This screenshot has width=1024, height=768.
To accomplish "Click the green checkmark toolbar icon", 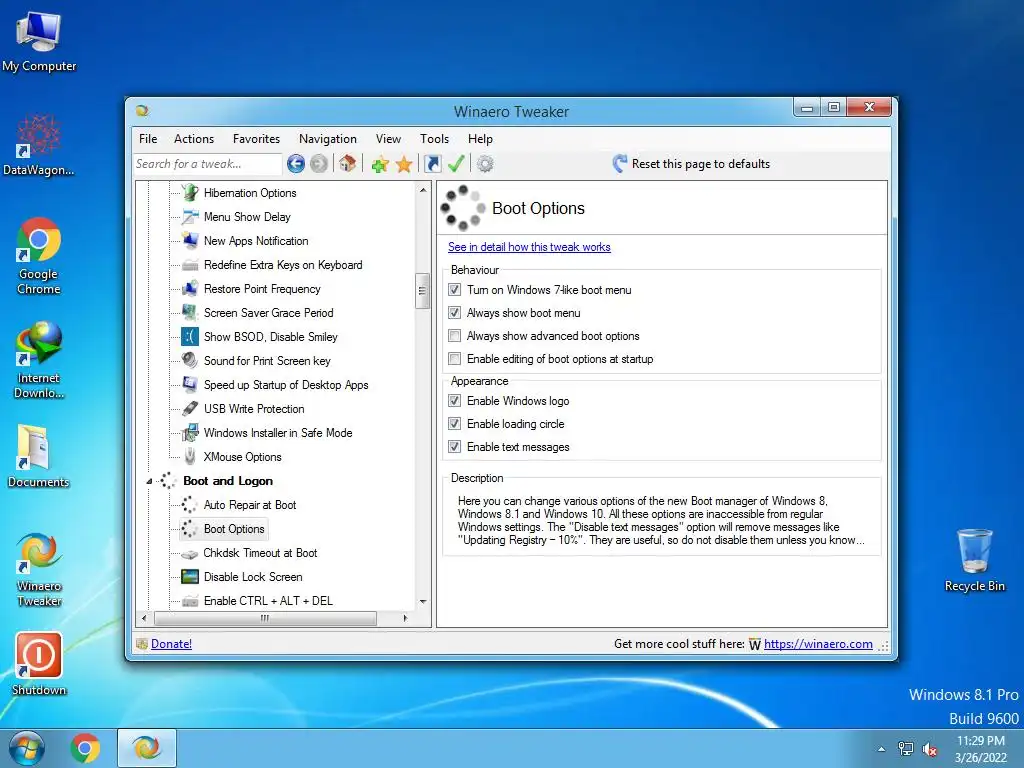I will [x=456, y=163].
